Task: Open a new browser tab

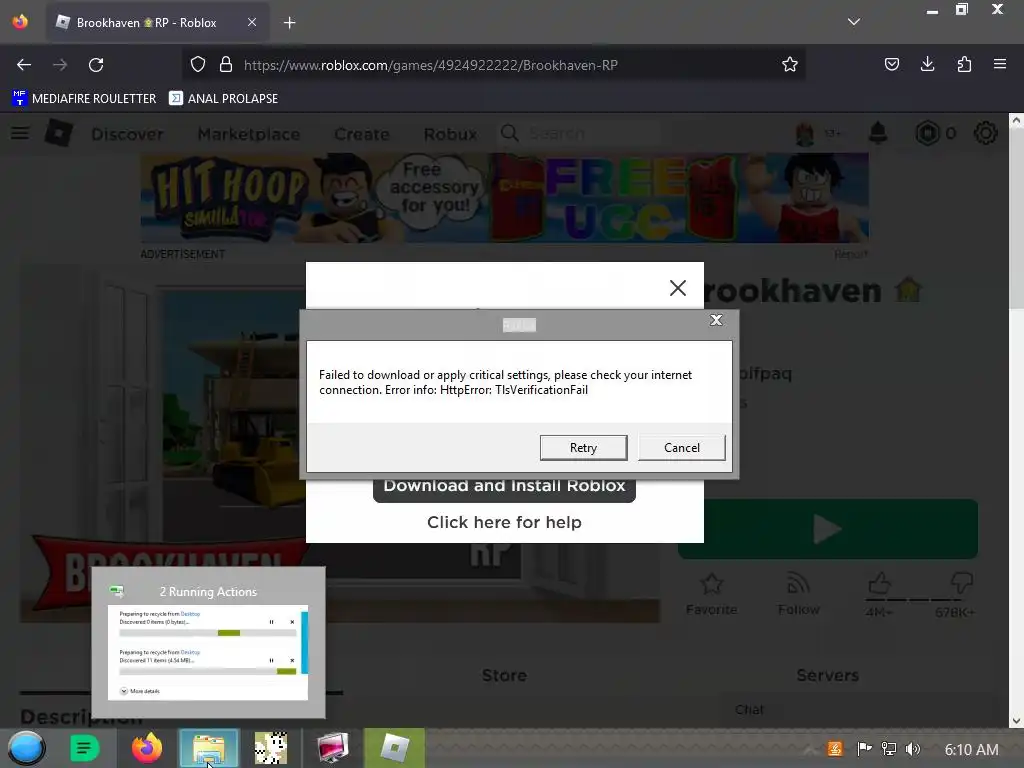Action: pos(289,23)
